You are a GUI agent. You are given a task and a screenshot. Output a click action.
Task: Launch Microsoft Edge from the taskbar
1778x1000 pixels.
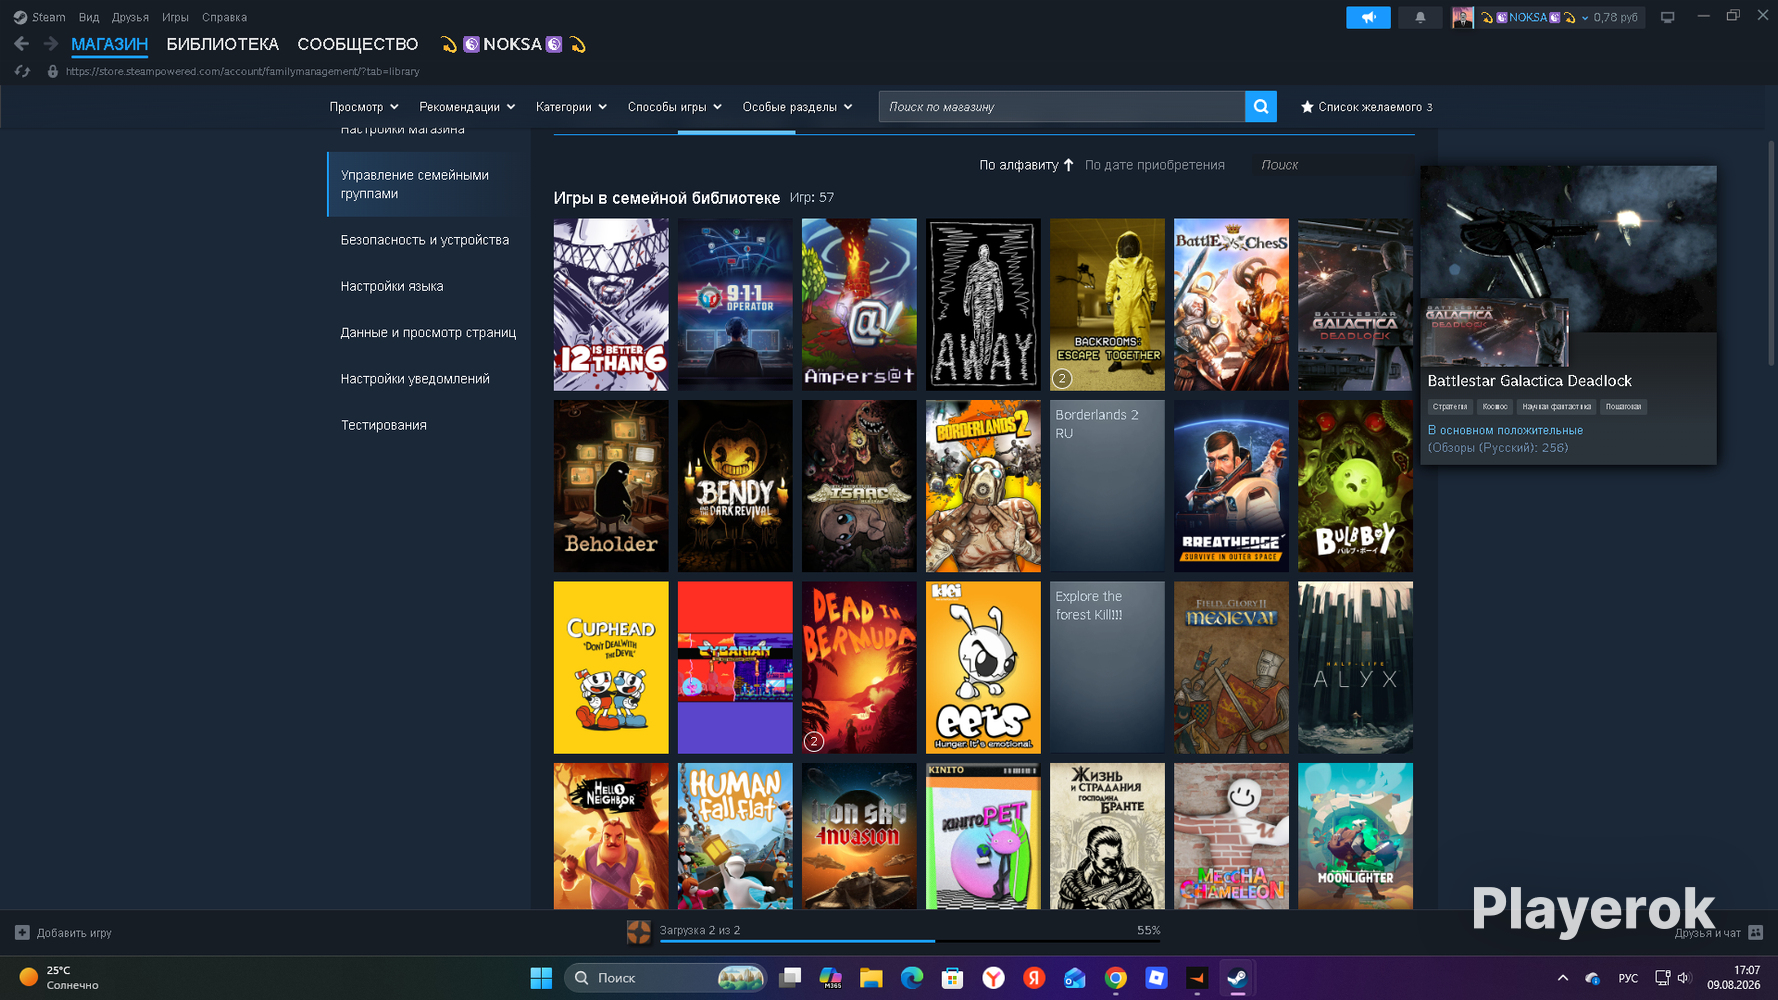[912, 978]
